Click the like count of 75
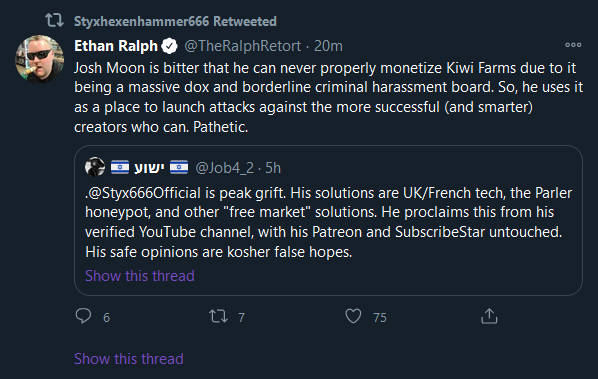This screenshot has height=379, width=598. coord(380,317)
